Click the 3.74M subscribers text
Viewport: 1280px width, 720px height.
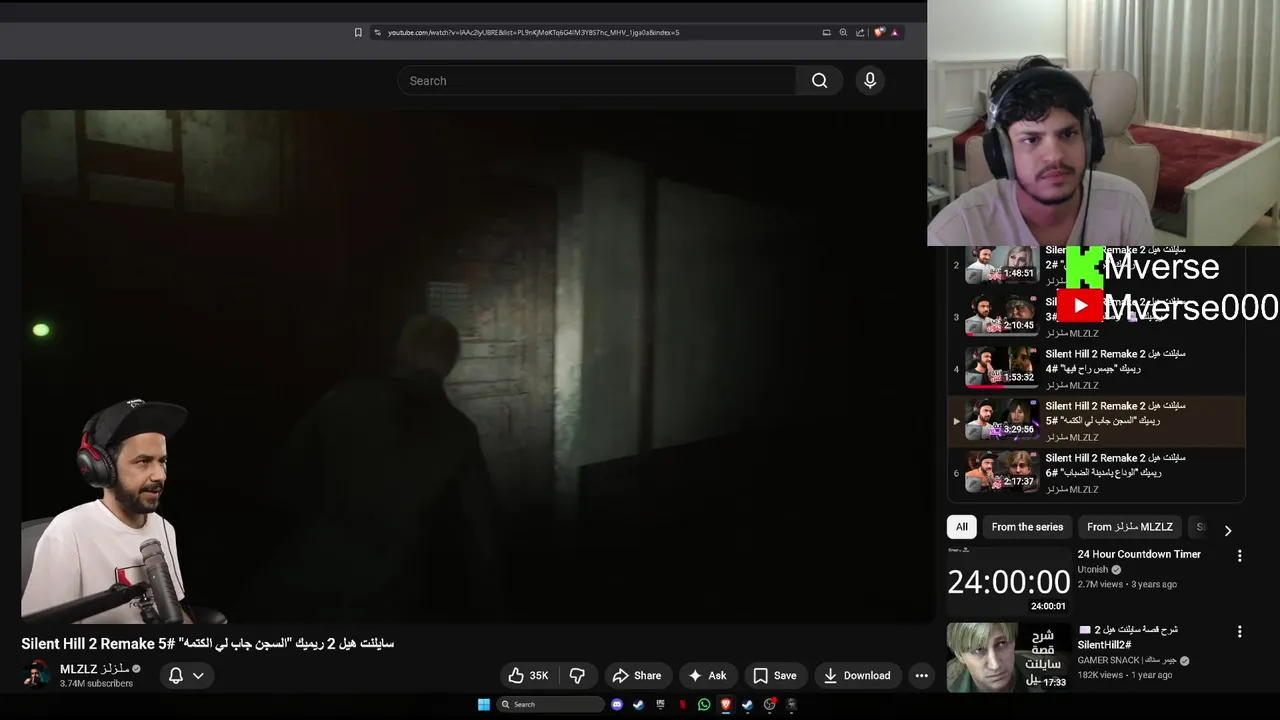pyautogui.click(x=96, y=684)
